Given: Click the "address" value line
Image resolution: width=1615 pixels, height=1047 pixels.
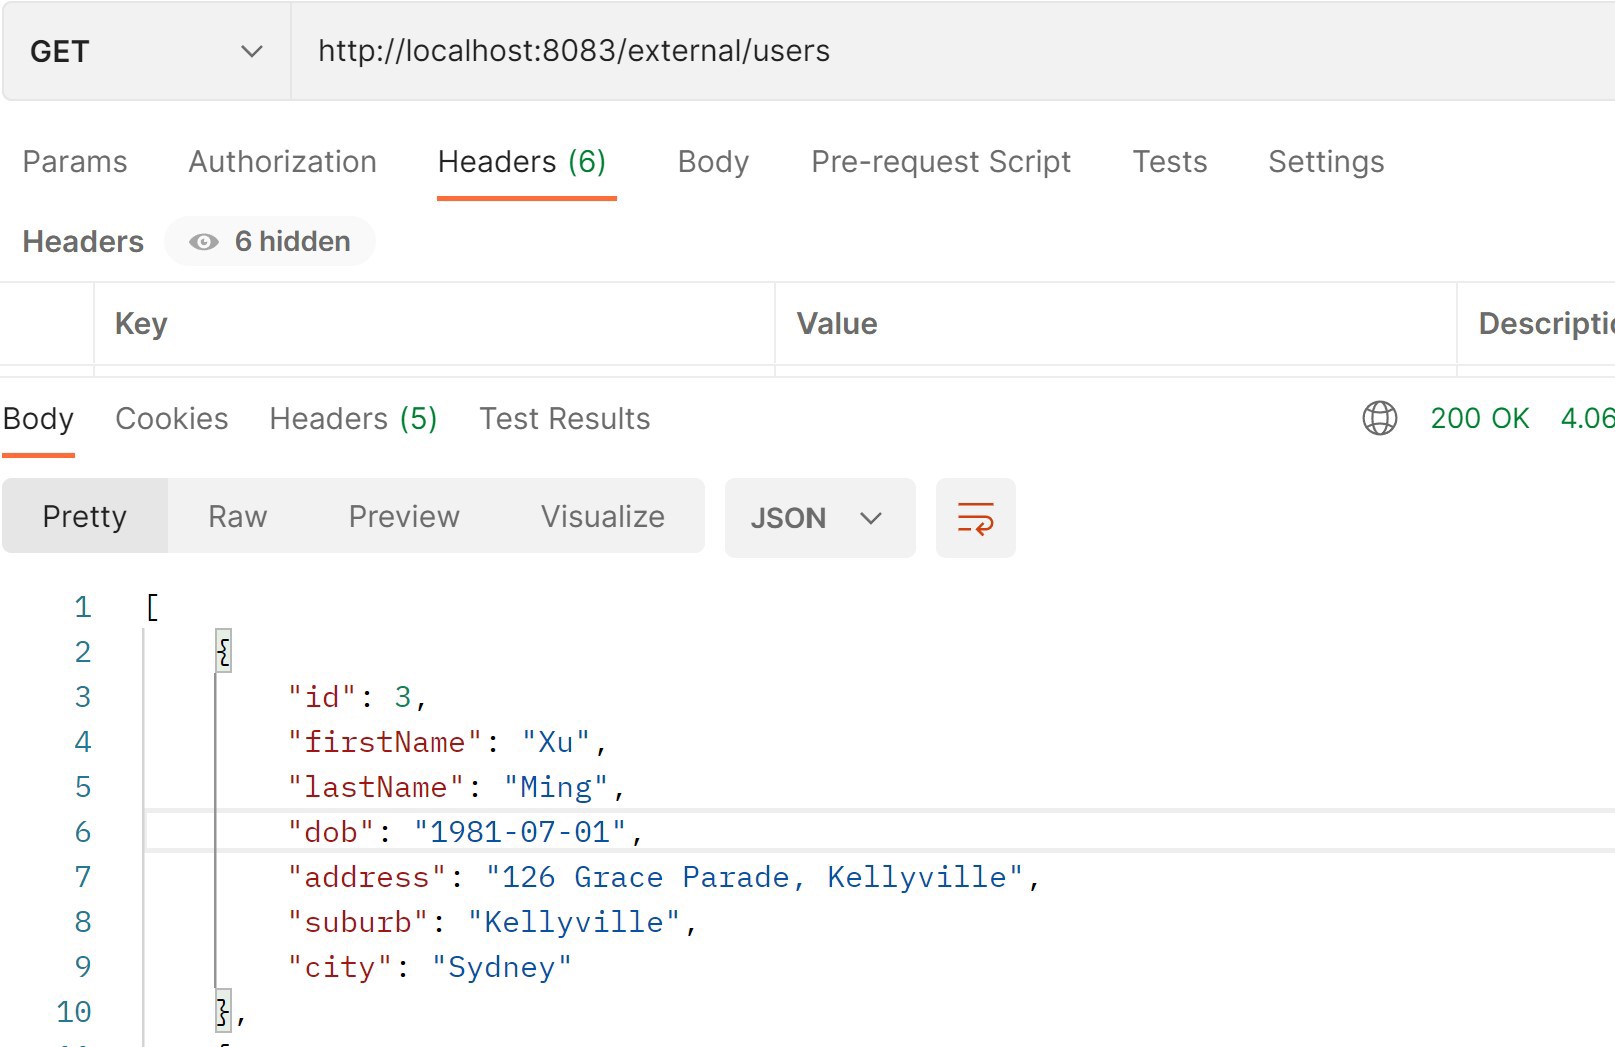Looking at the screenshot, I should click(x=664, y=877).
